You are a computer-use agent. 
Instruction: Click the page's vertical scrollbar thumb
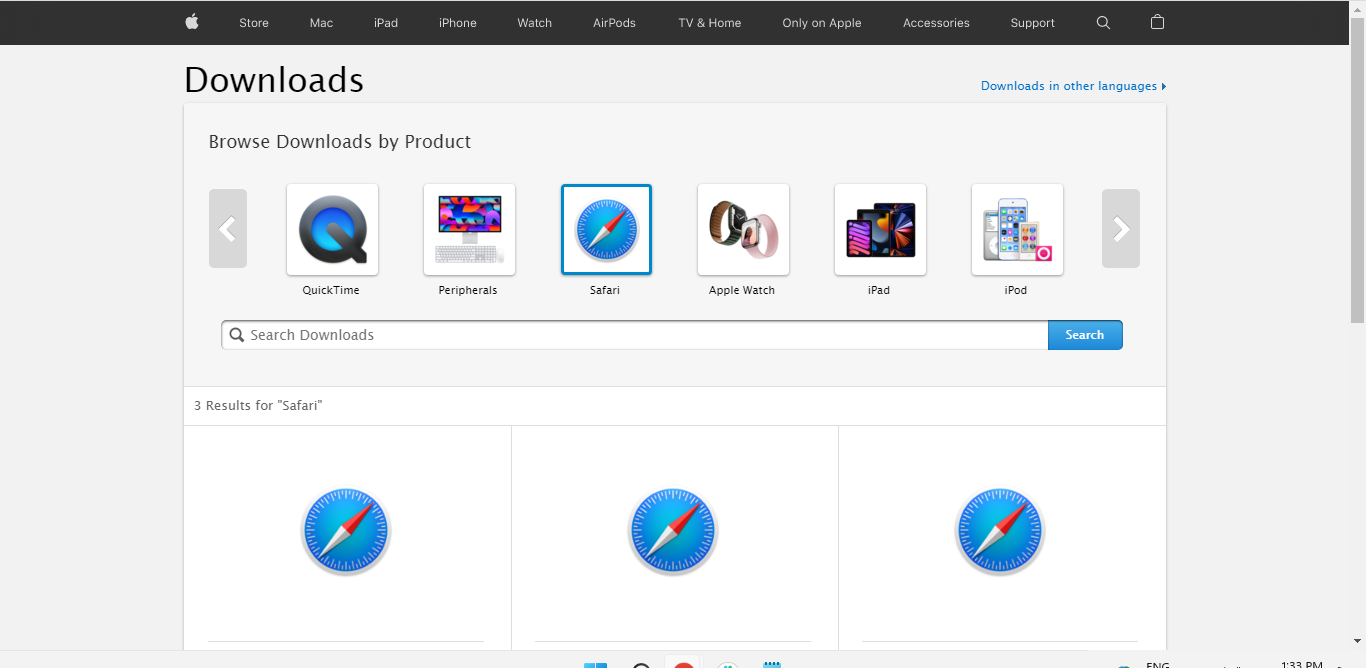[1357, 170]
